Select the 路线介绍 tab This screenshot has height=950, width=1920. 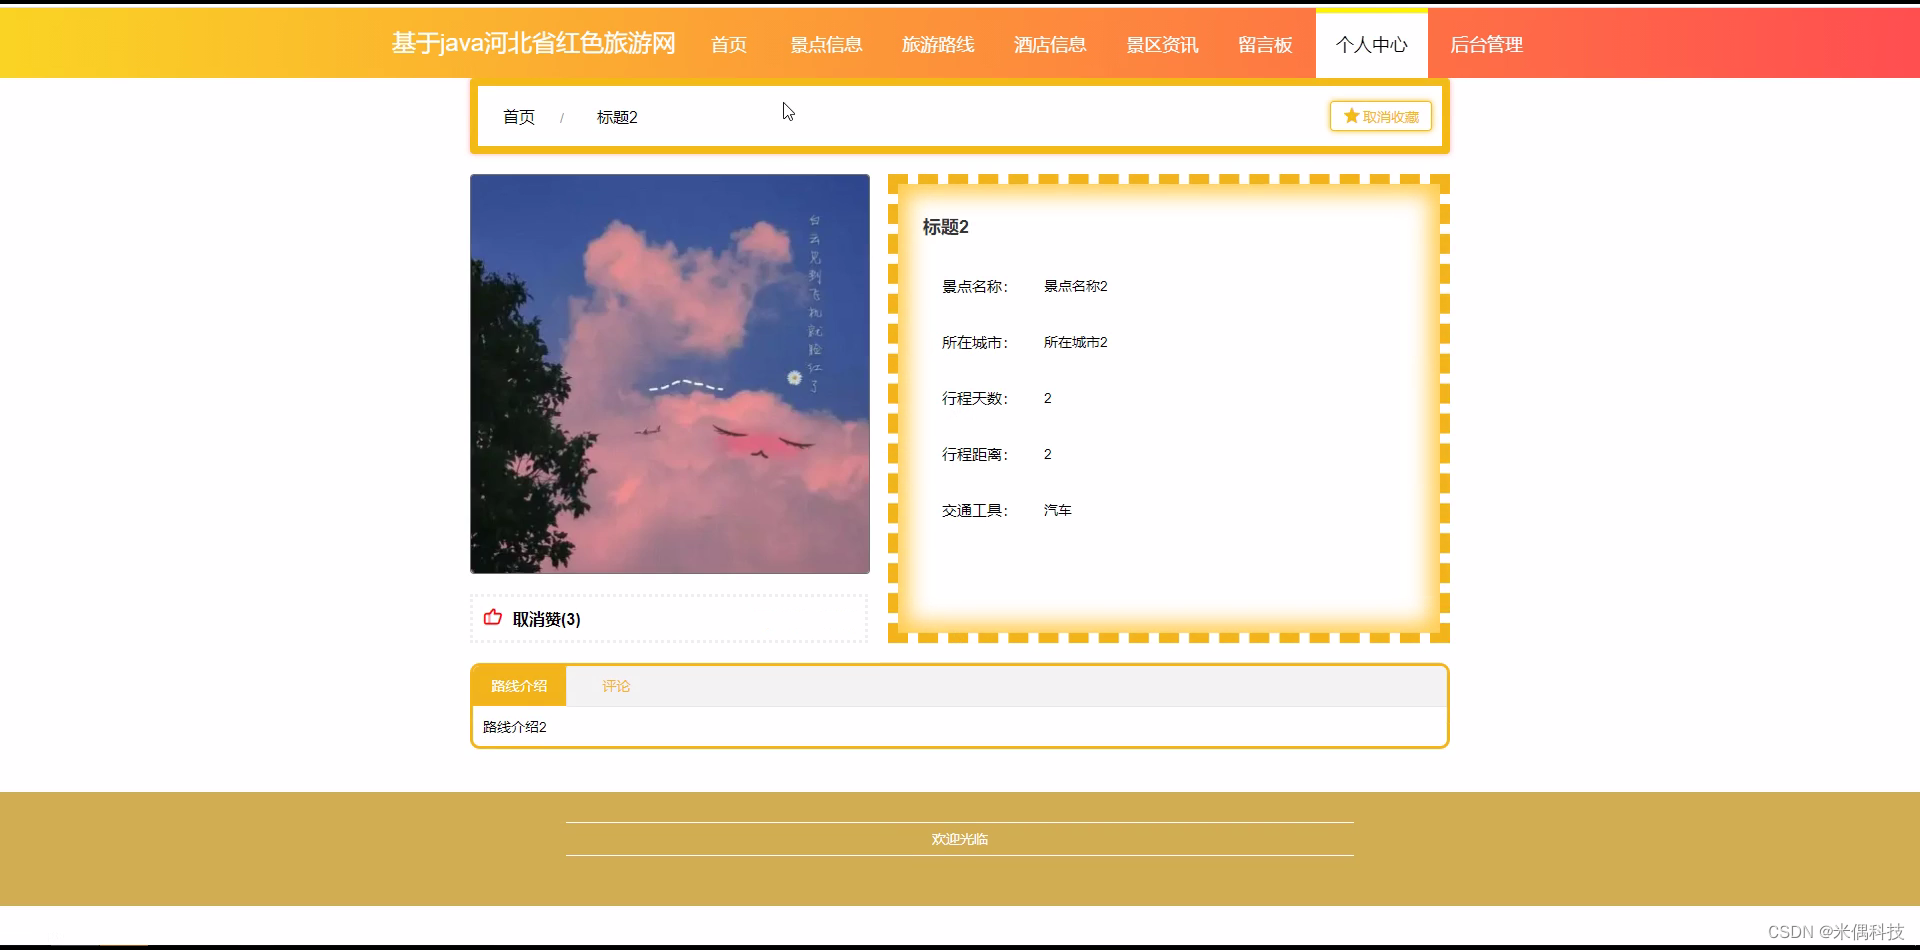(518, 686)
